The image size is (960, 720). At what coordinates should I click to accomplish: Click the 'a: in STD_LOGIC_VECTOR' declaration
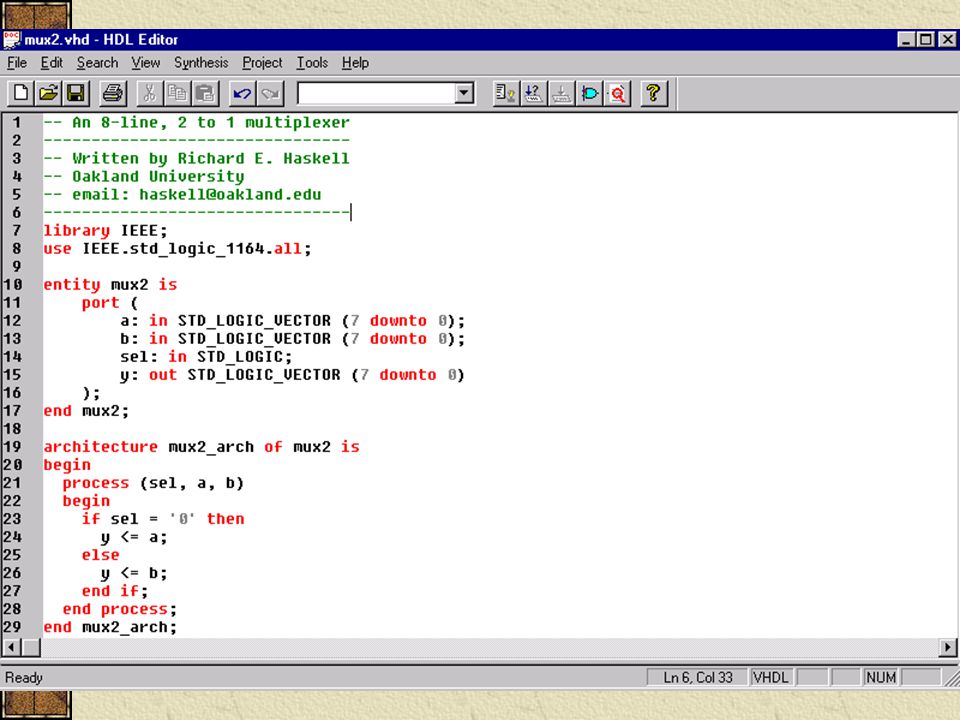point(293,321)
